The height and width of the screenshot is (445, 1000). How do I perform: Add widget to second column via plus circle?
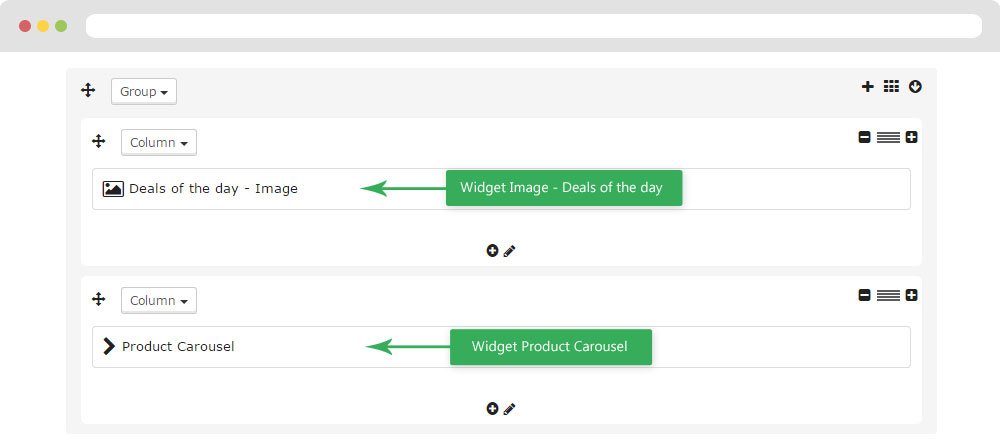point(492,409)
